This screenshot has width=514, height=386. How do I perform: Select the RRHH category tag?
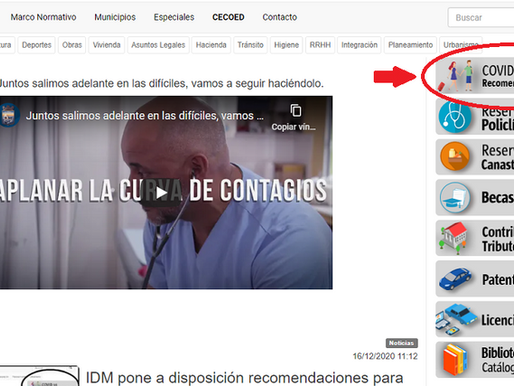(320, 45)
